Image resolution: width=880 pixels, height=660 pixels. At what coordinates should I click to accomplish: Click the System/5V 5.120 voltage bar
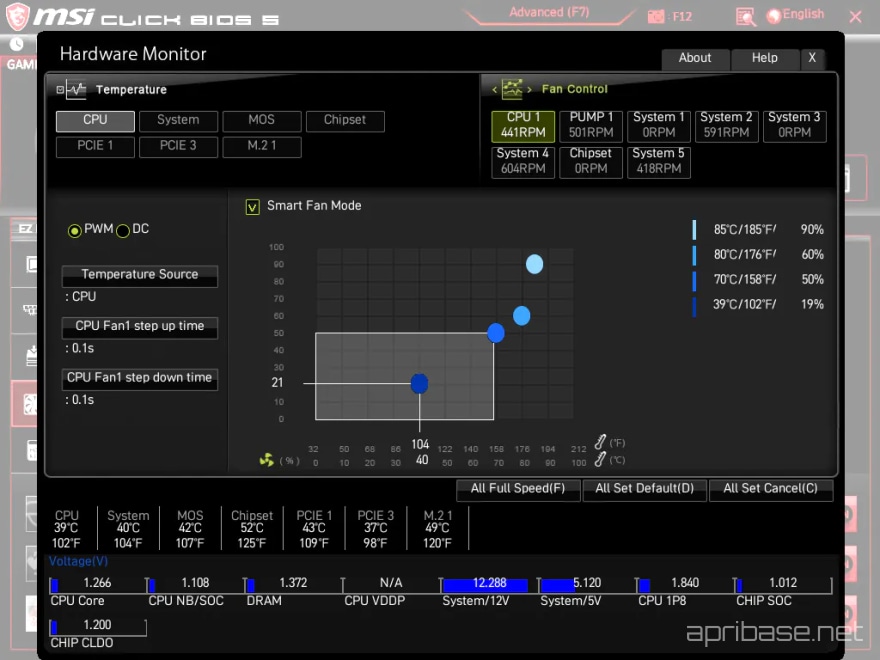[587, 585]
